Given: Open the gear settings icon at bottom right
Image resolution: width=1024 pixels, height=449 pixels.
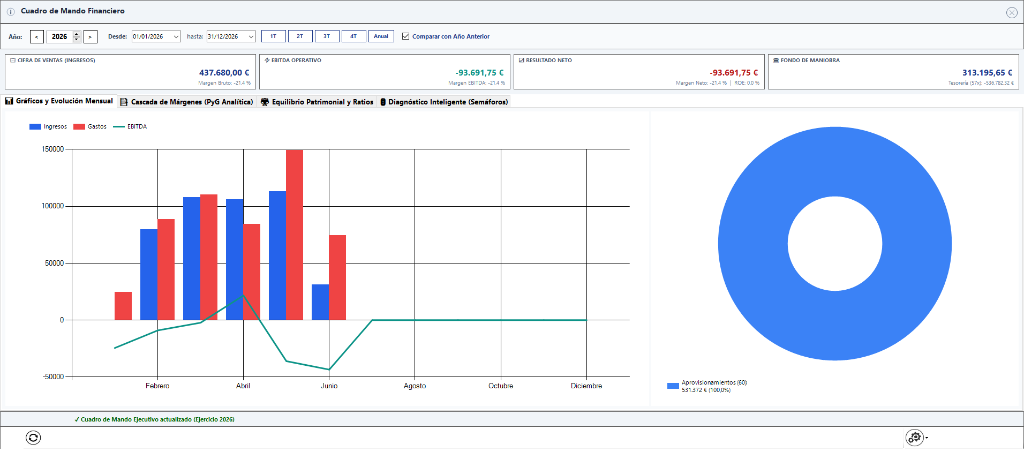Looking at the screenshot, I should pos(914,438).
